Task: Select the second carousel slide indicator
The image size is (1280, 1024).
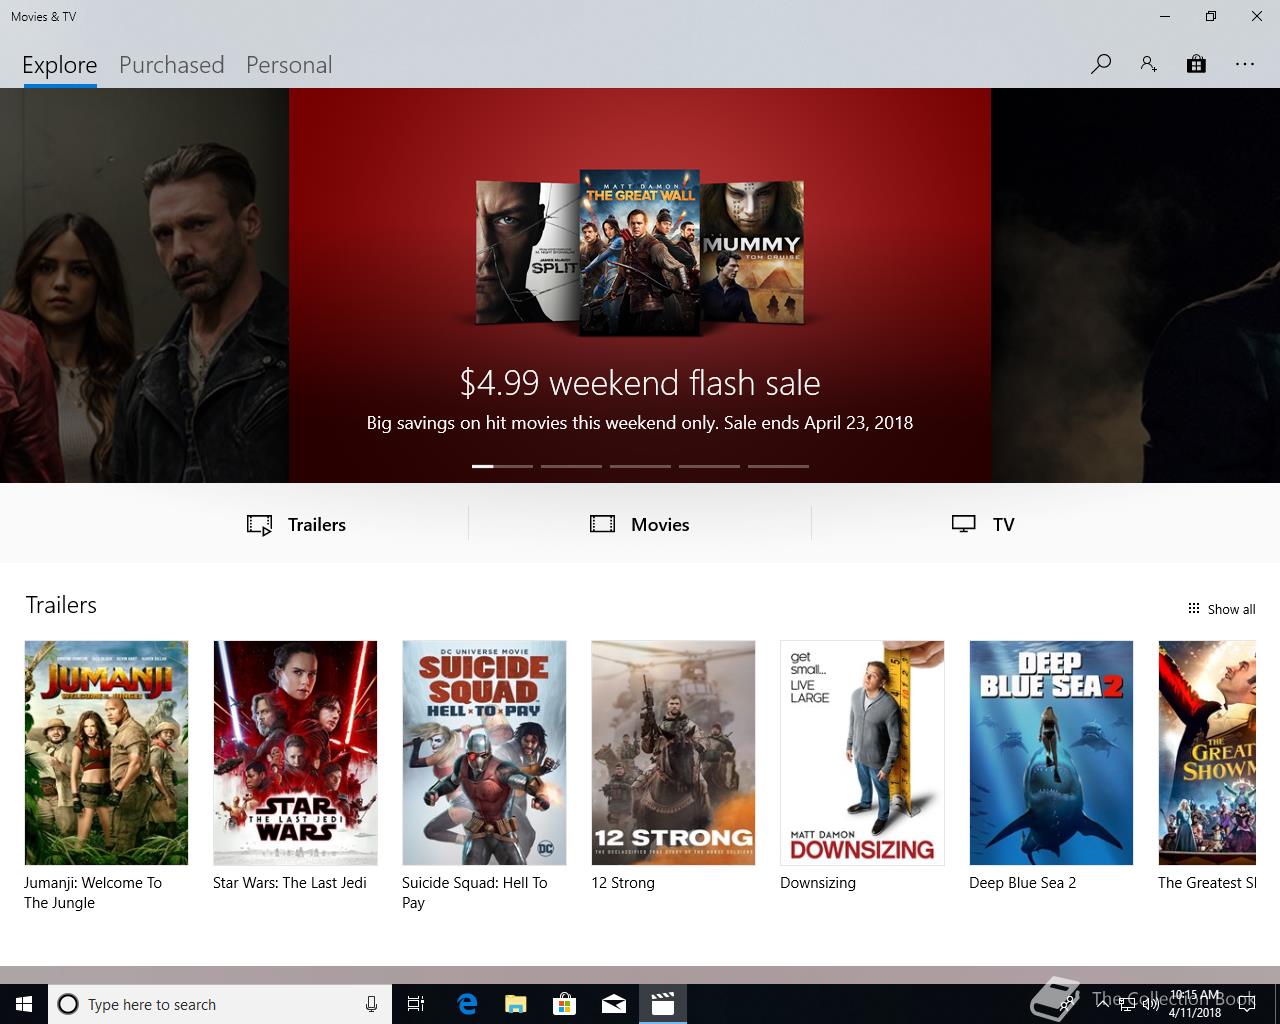Action: [571, 466]
